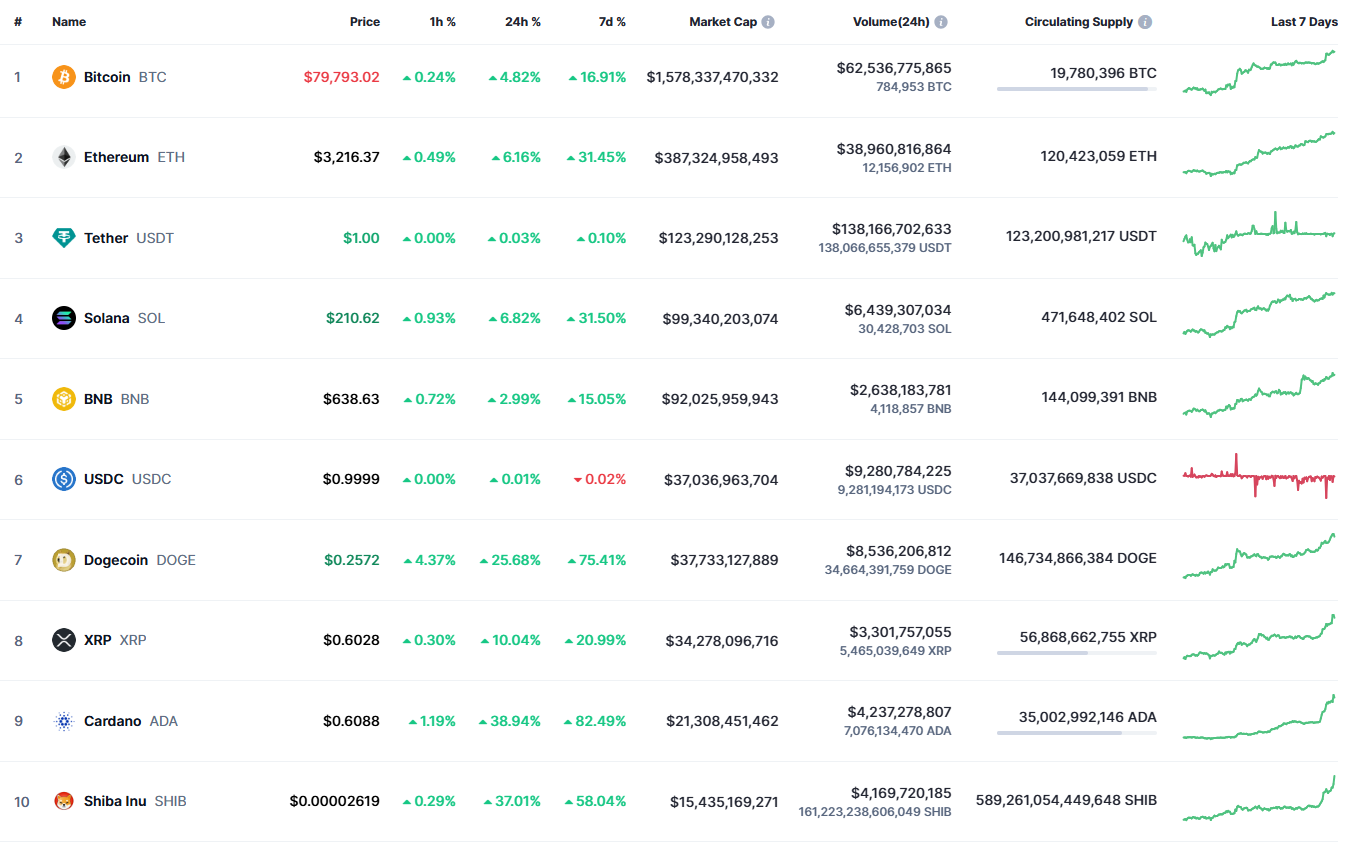Click the 7,076,134,470 ADA volume text
Image resolution: width=1355 pixels, height=842 pixels.
[899, 731]
